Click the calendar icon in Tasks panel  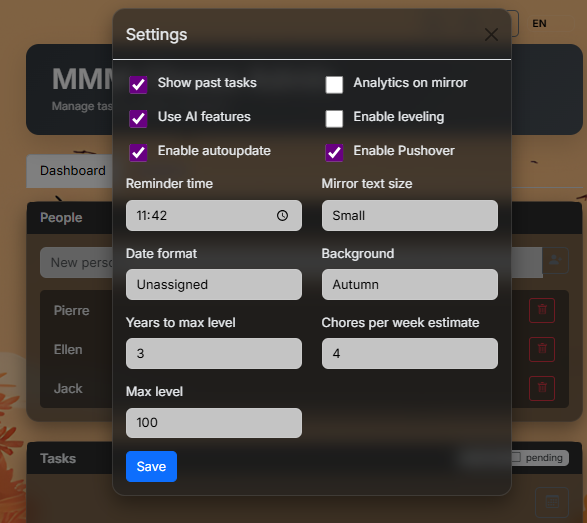click(x=552, y=501)
